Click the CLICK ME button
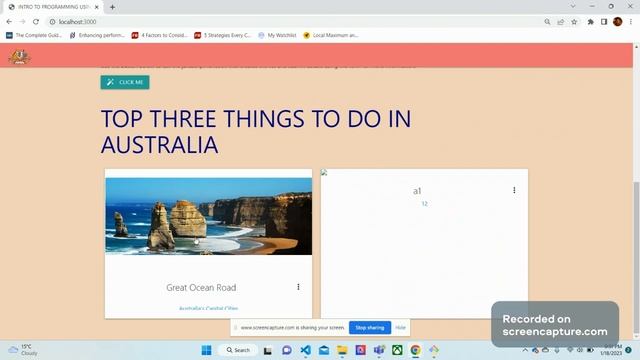Screen dimensions: 640x360 point(125,82)
